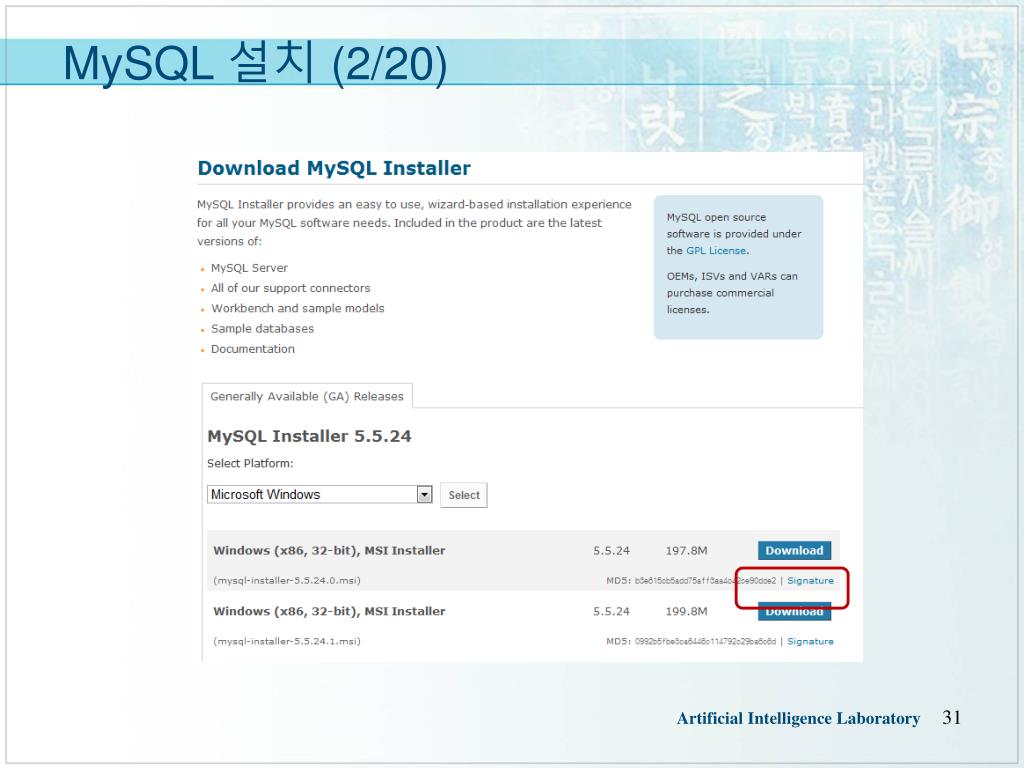Click file name (mysql-installer-5.5.24.1.msi)

tap(287, 641)
